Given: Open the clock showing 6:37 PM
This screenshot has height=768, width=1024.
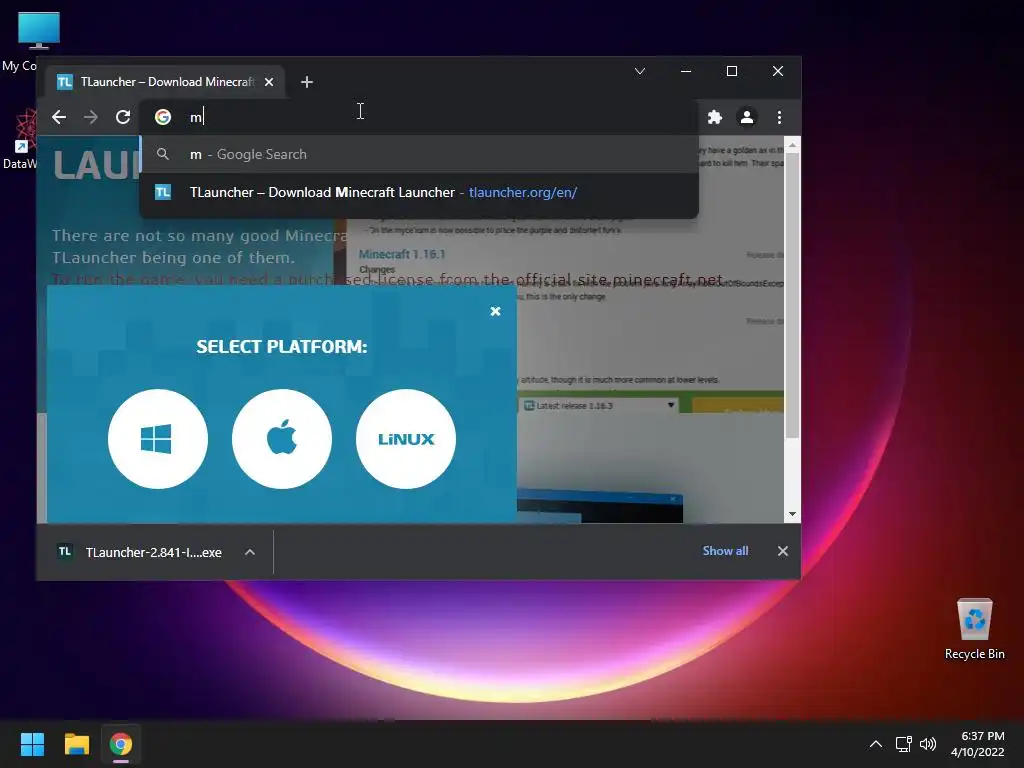Looking at the screenshot, I should [x=977, y=744].
